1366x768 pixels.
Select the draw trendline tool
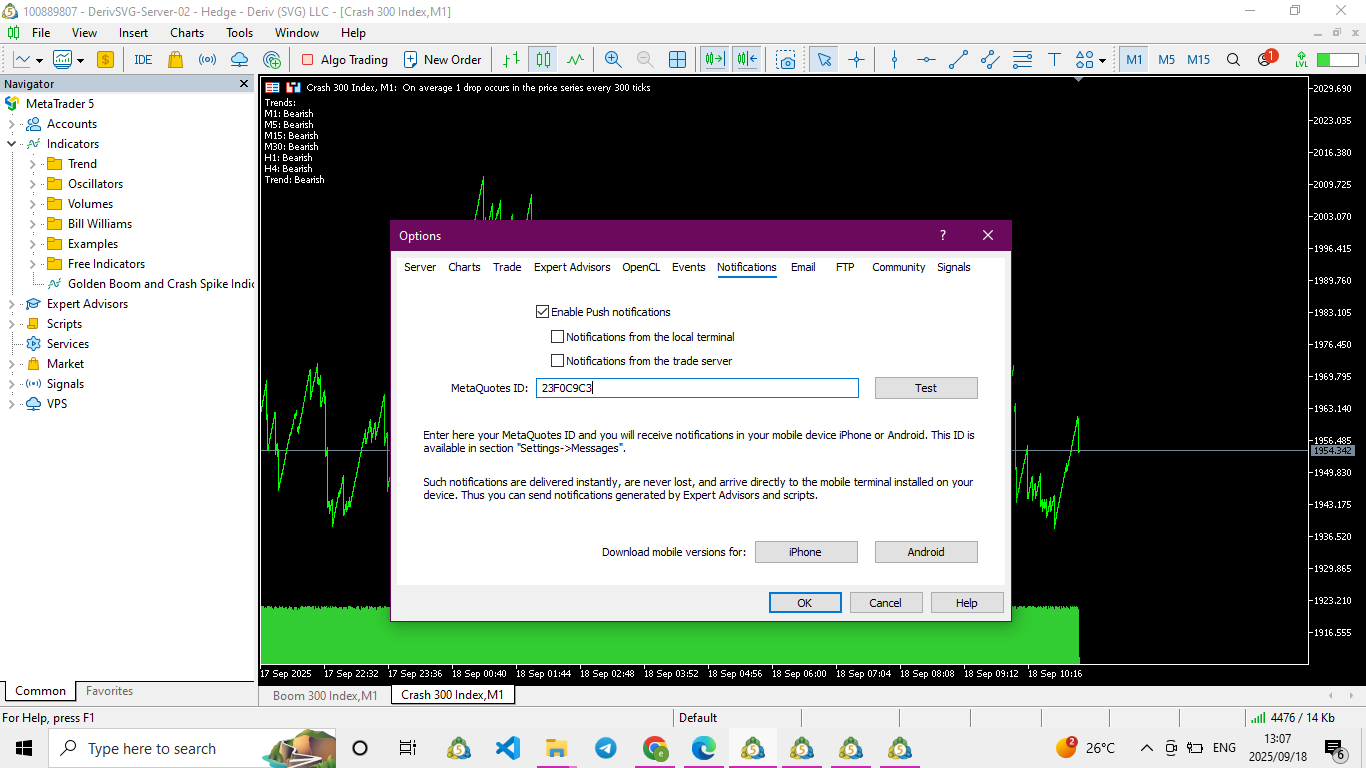[x=958, y=60]
